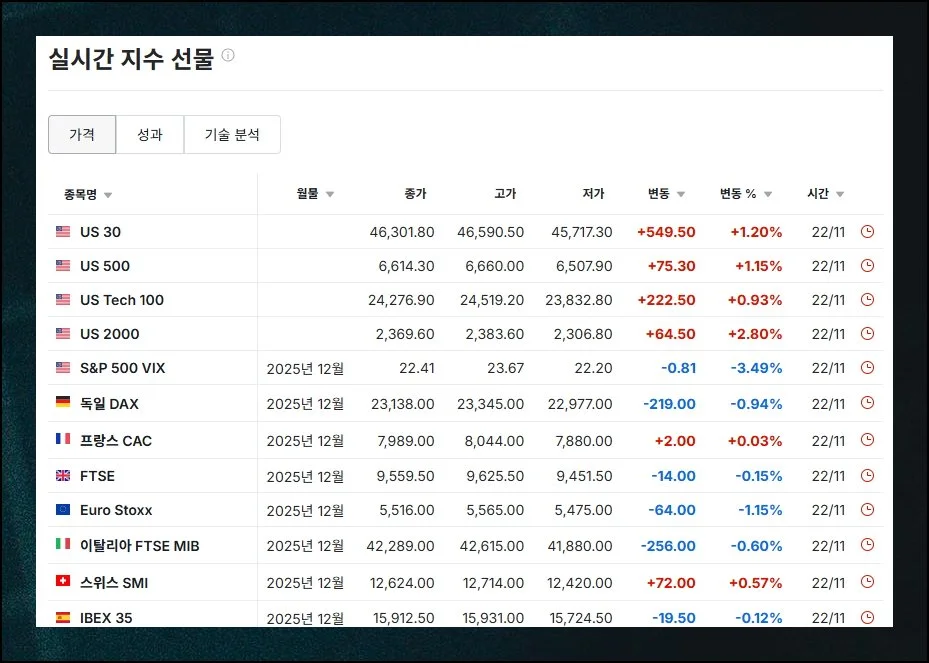Click the clock icon in US 30 row
Viewport: 929px width, 663px height.
[867, 232]
